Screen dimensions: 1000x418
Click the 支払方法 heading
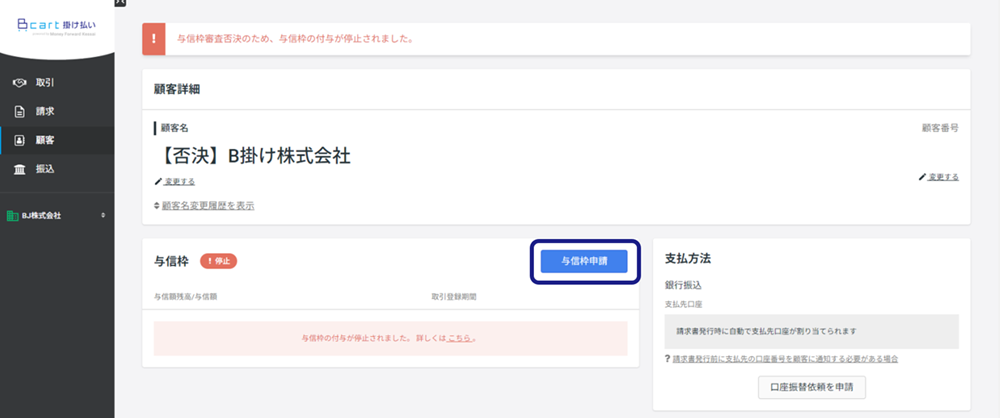tap(688, 258)
